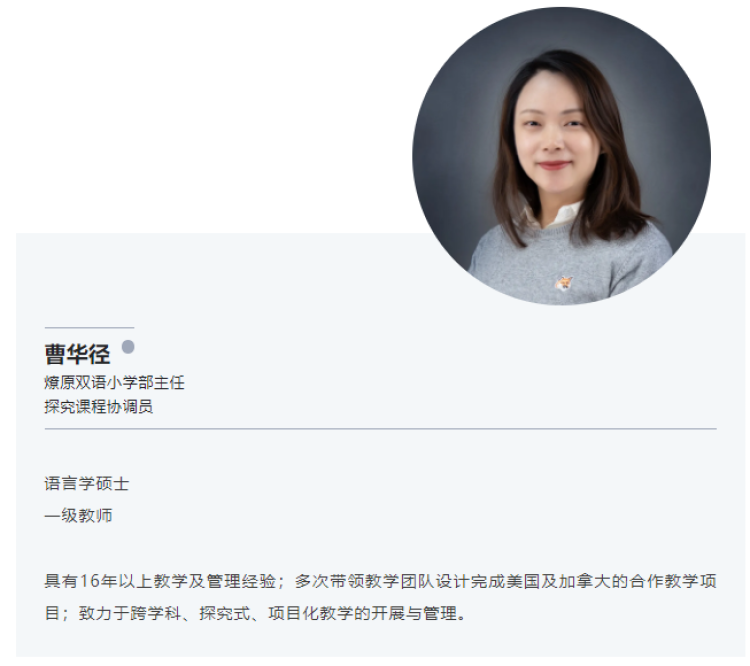Select the name heading 曹华径
Screen dimensions: 750x666
[x=77, y=355]
